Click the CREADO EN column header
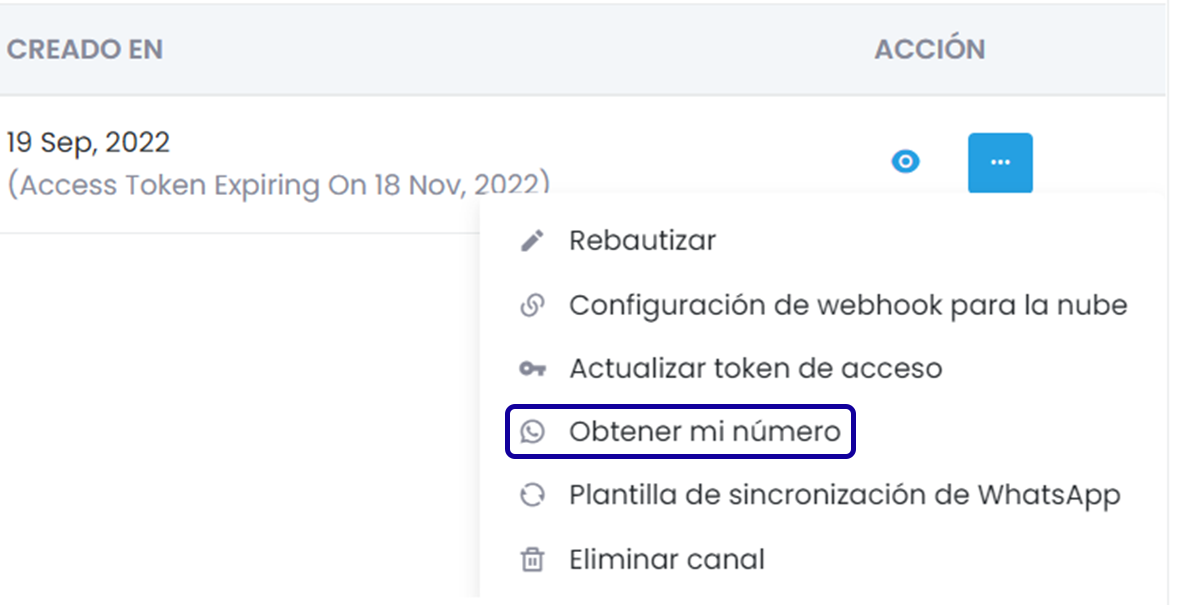 (x=85, y=49)
